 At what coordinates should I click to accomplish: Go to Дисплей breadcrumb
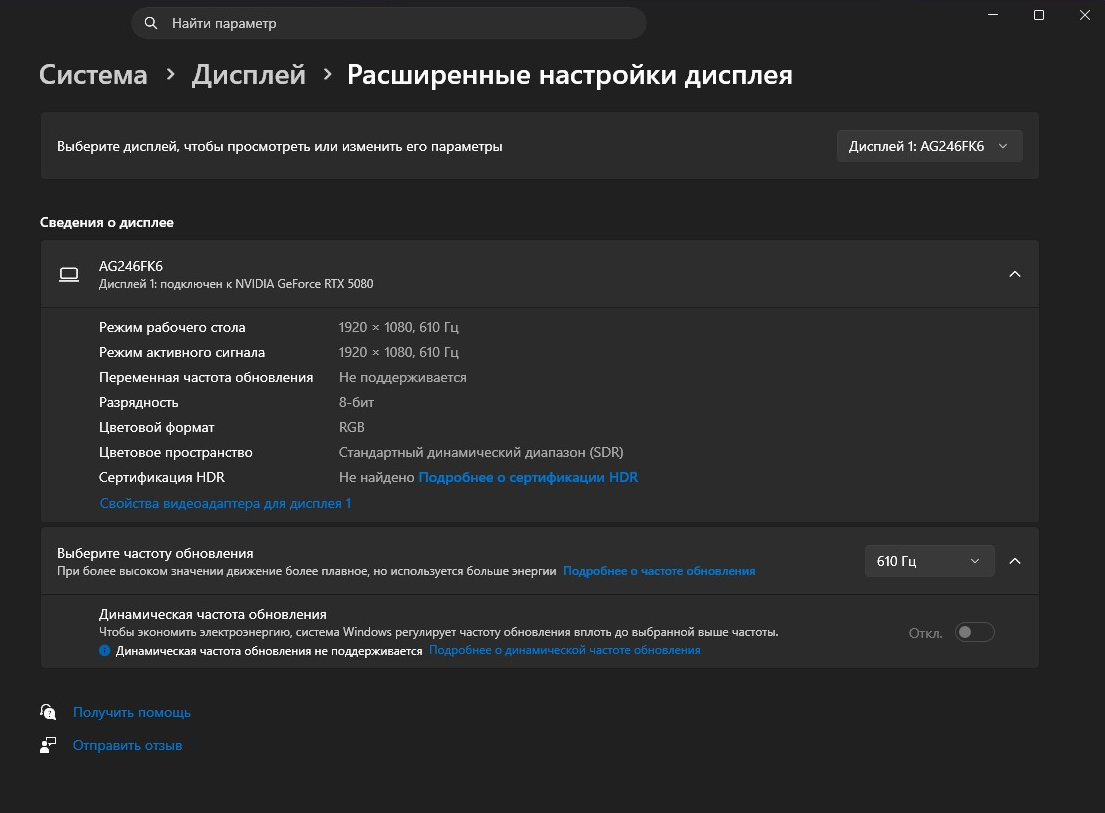click(x=249, y=75)
